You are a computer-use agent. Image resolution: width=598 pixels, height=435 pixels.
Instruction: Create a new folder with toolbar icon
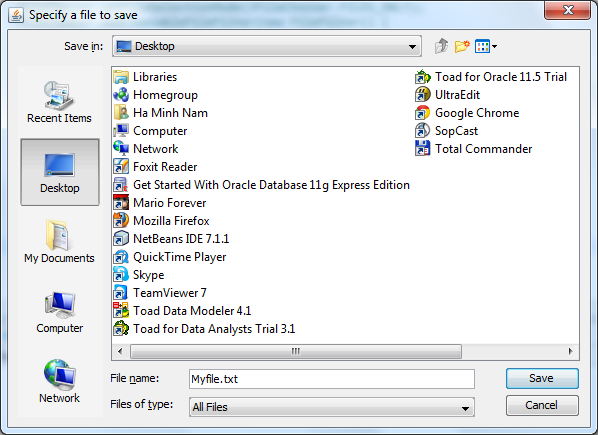(x=462, y=46)
